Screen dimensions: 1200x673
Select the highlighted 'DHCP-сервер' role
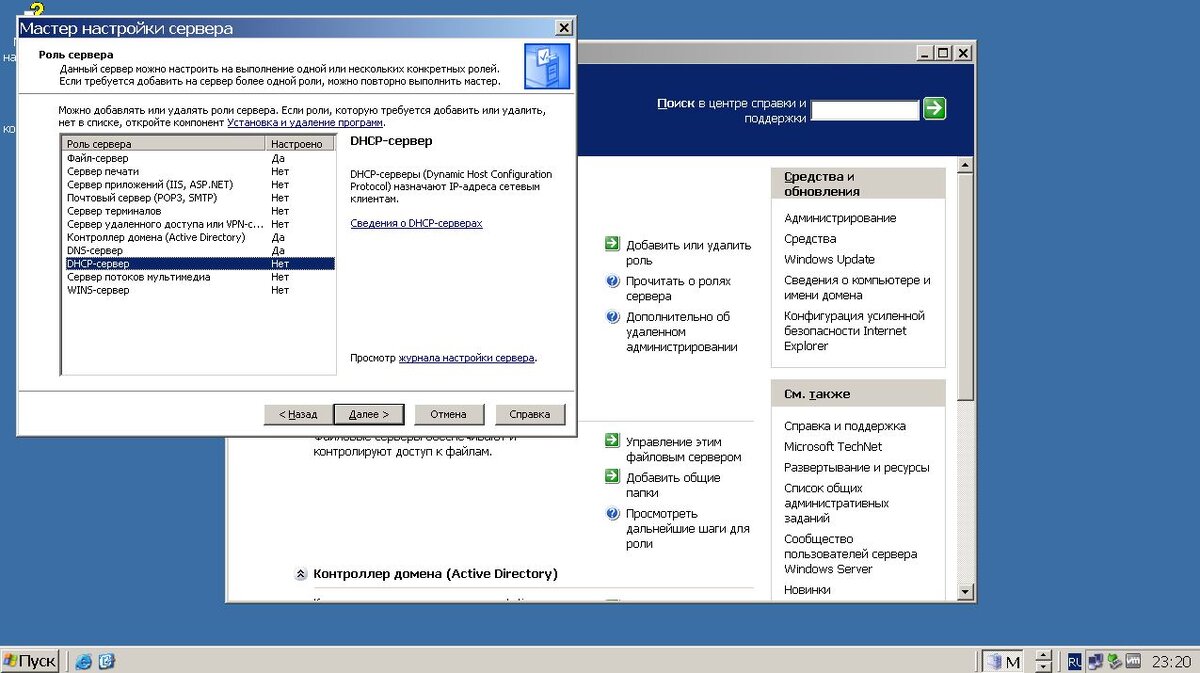click(198, 263)
